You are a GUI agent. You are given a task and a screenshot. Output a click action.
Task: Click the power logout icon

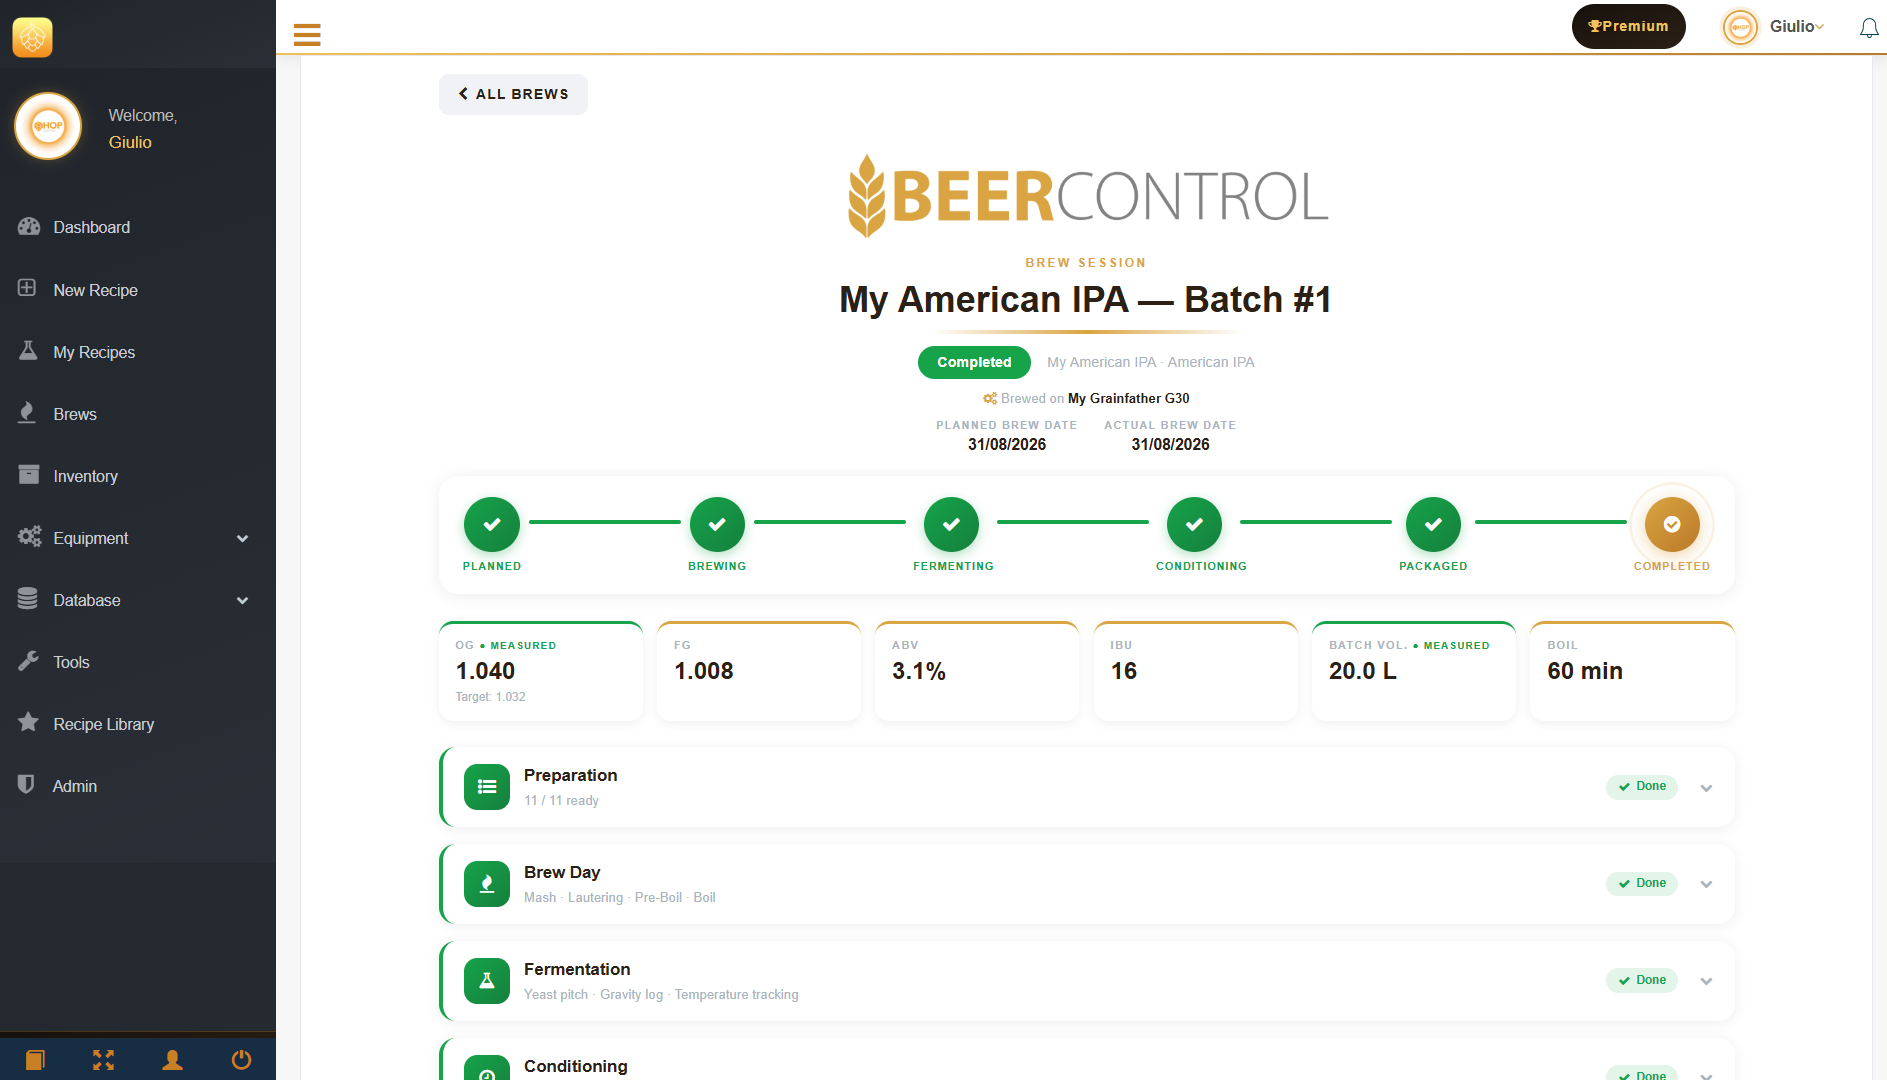coord(241,1059)
